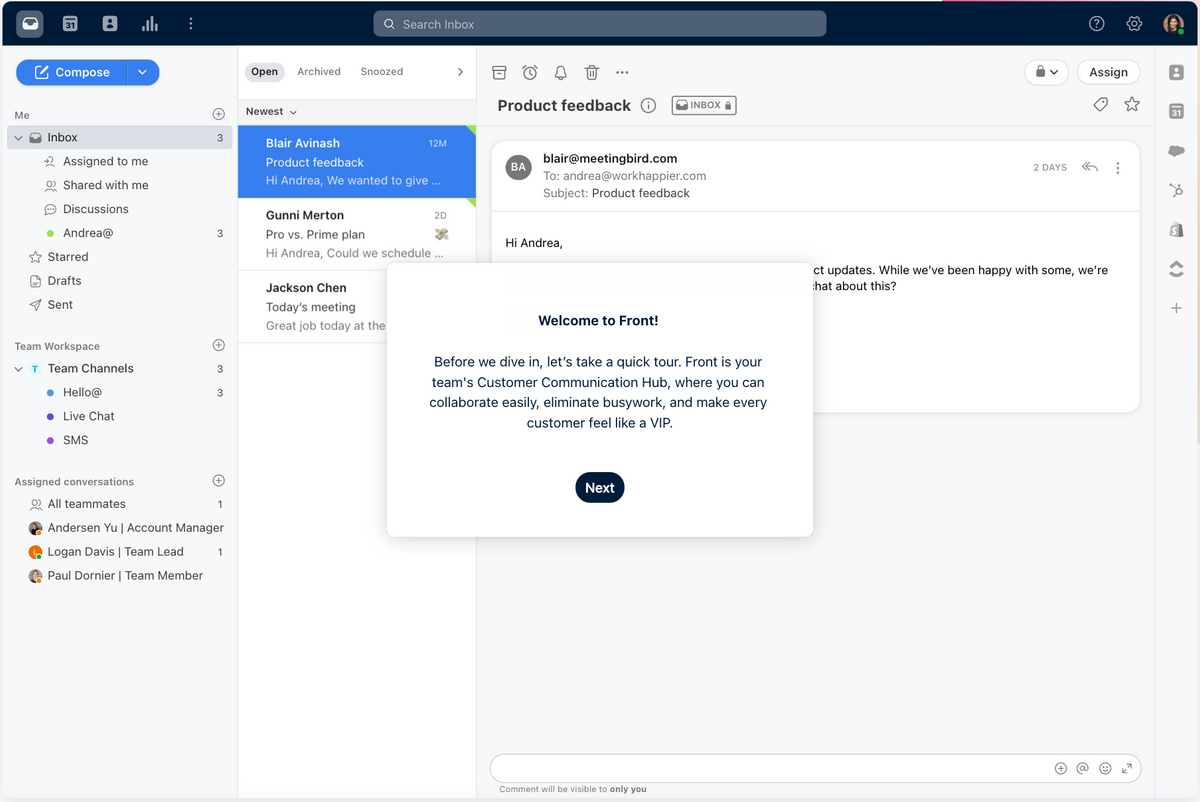This screenshot has height=802, width=1200.
Task: Click the Search Inbox field
Action: point(600,24)
